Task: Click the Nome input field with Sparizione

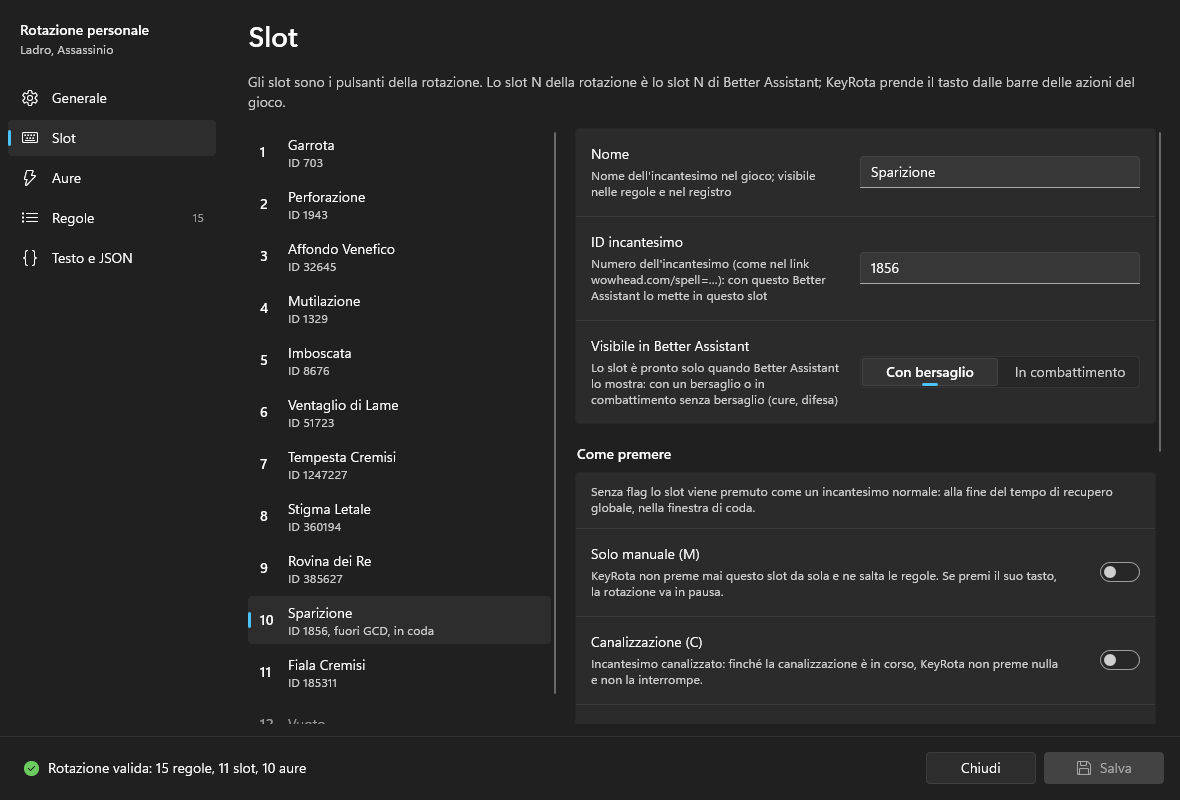Action: click(x=999, y=172)
